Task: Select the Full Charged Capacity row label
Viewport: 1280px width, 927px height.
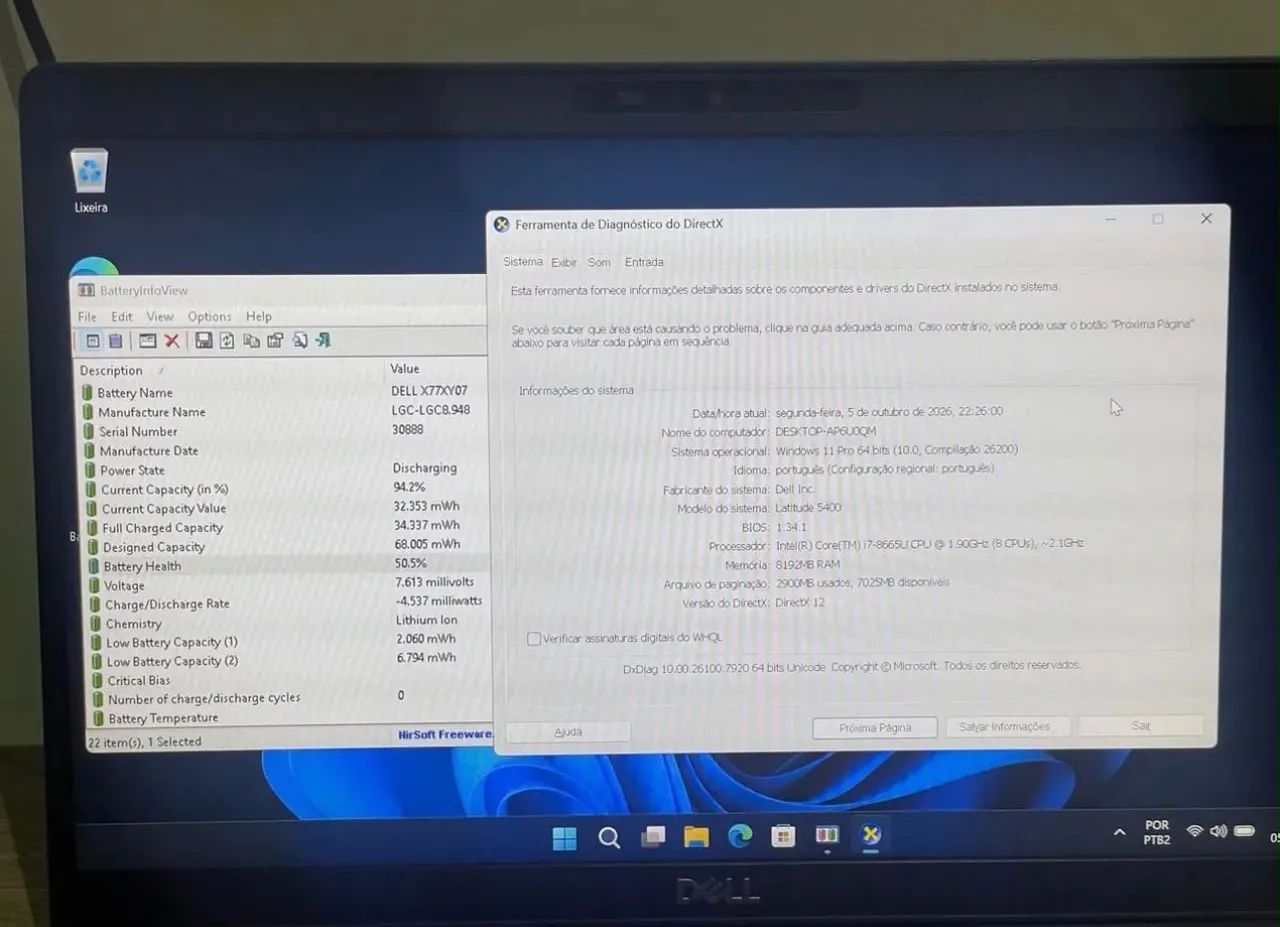Action: [163, 528]
